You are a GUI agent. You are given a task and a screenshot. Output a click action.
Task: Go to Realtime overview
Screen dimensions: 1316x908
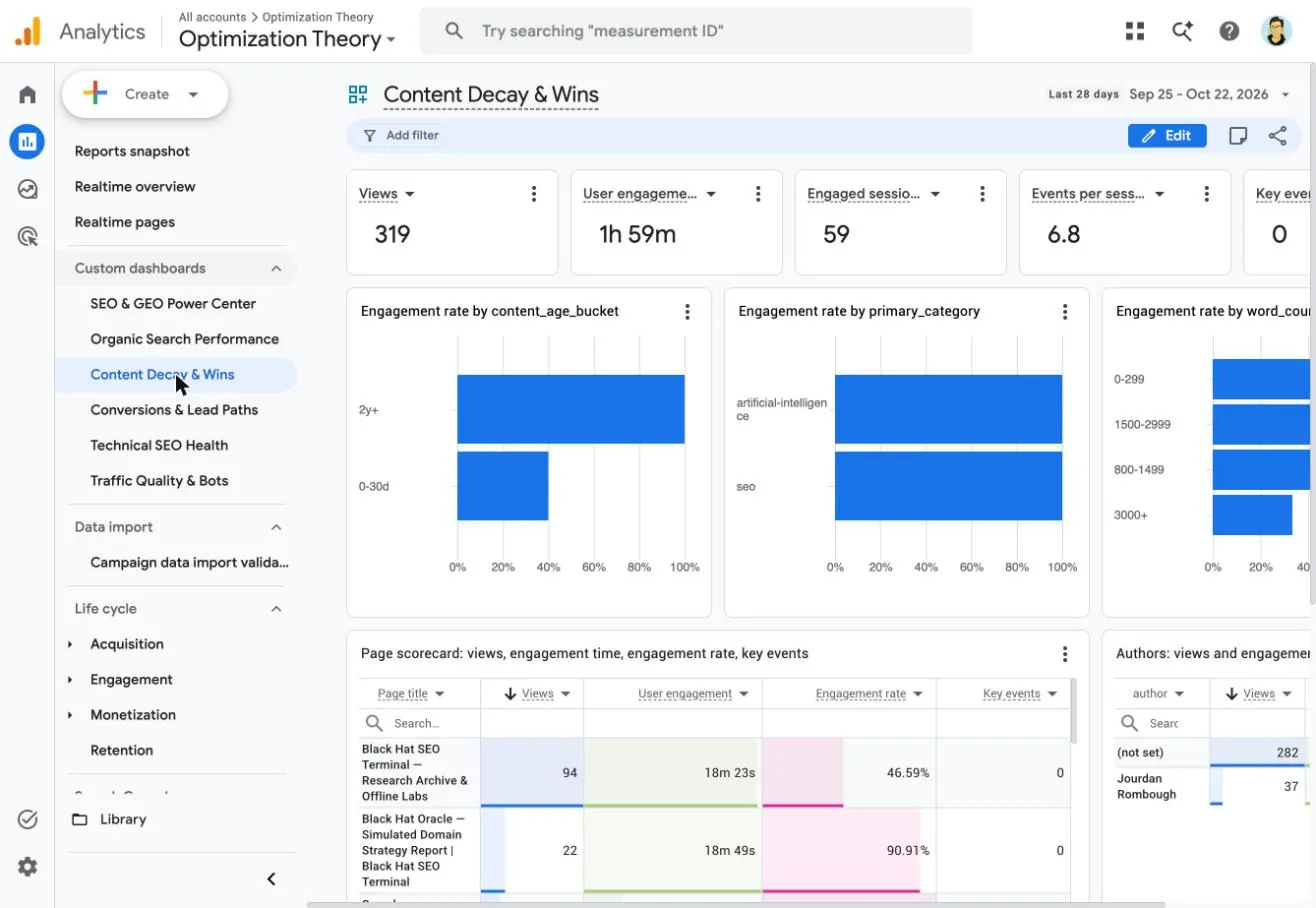(x=135, y=187)
